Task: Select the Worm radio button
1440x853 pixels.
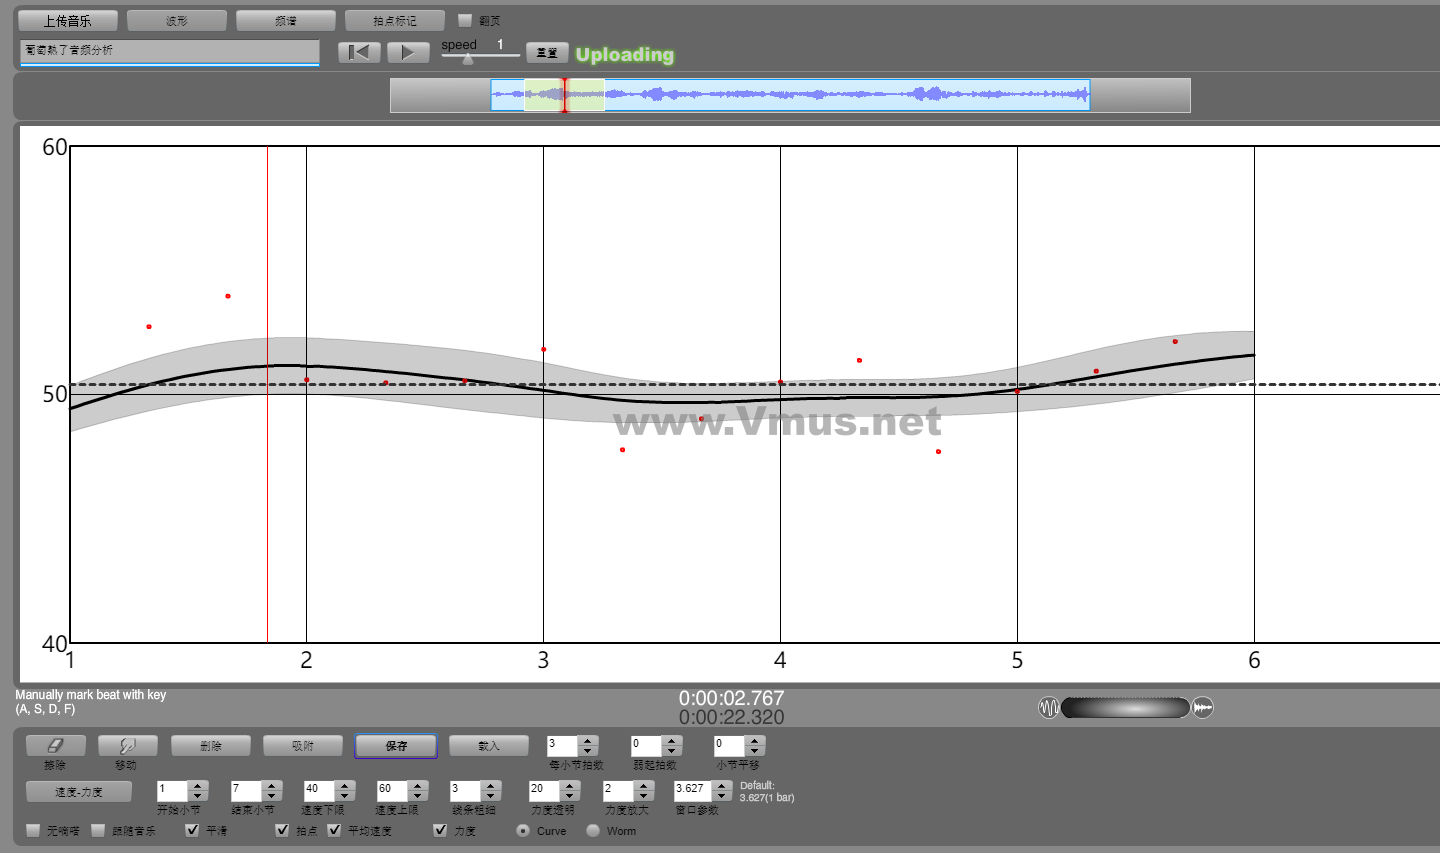Action: tap(593, 830)
